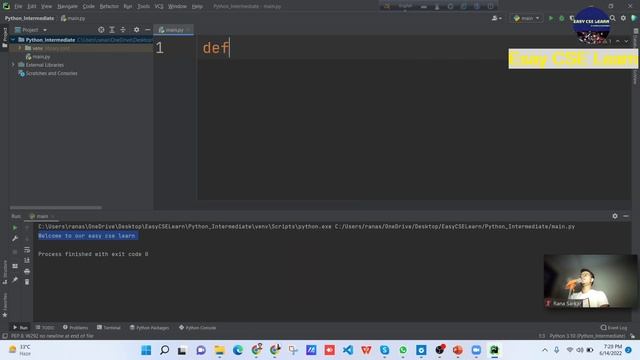The height and width of the screenshot is (360, 640).
Task: Debug 'main' with the bug icon
Action: [x=562, y=18]
